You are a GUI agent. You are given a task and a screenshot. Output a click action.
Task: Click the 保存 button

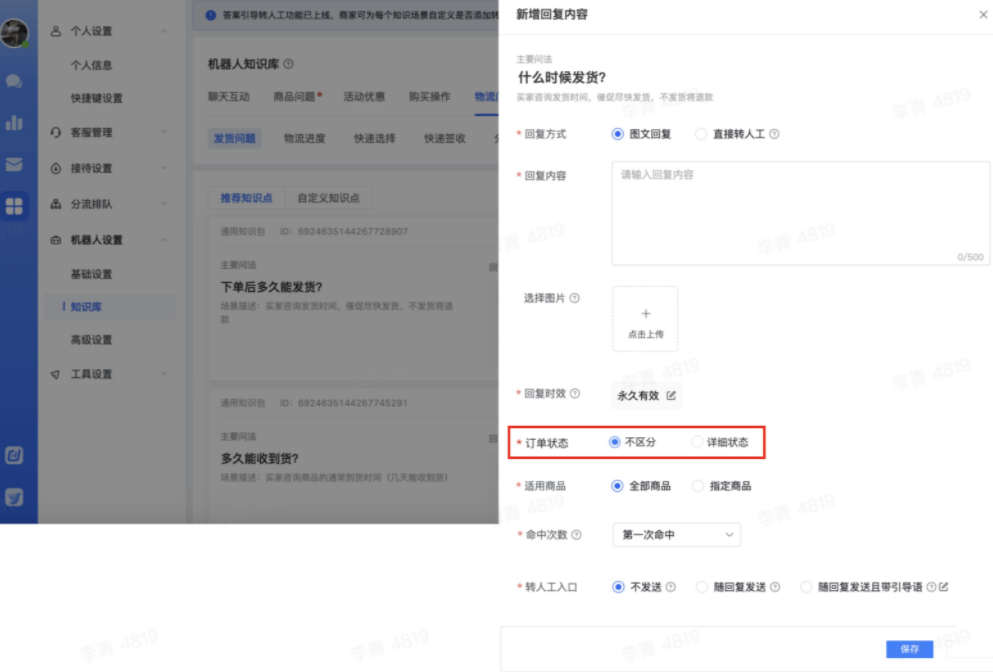point(909,649)
